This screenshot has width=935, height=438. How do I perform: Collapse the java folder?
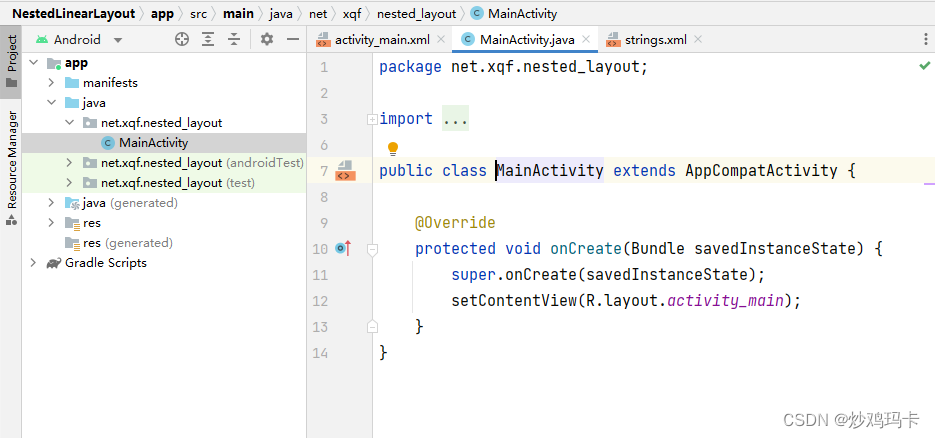click(x=51, y=103)
